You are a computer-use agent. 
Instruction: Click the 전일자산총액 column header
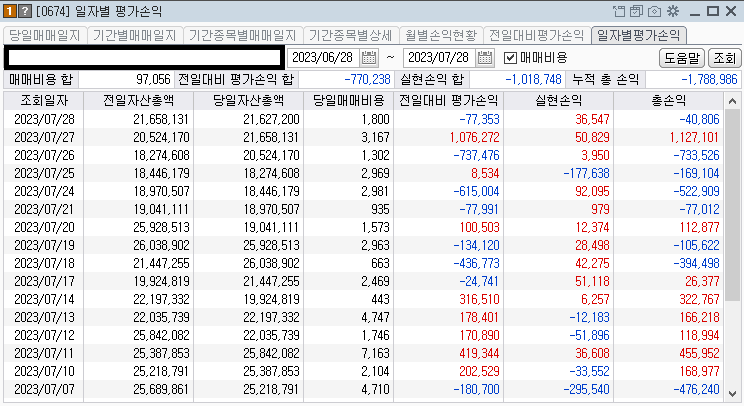click(139, 101)
